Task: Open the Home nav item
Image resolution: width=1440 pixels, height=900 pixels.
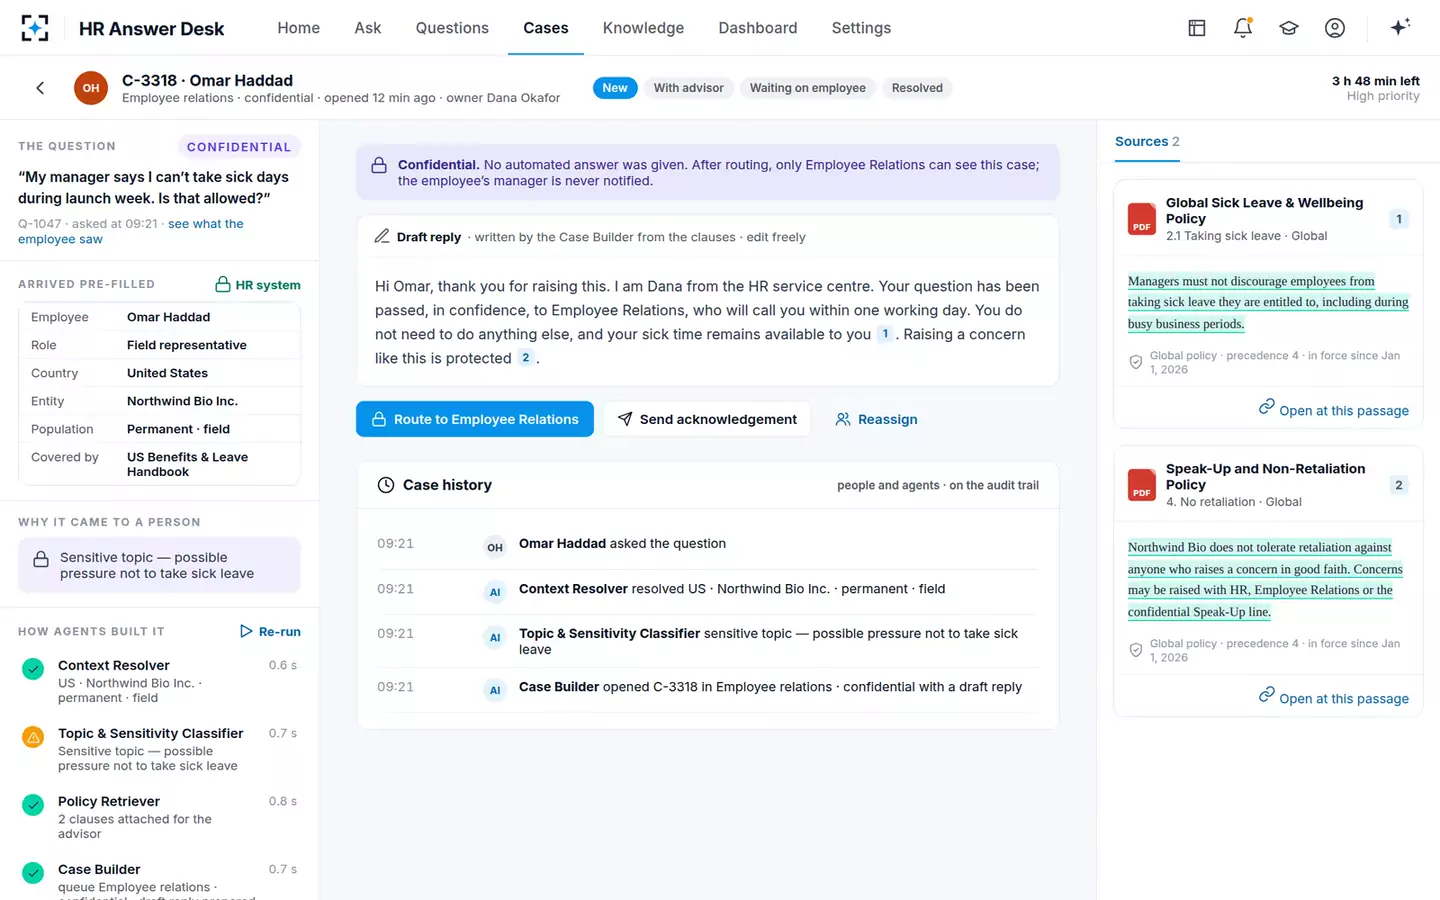Action: 299,28
